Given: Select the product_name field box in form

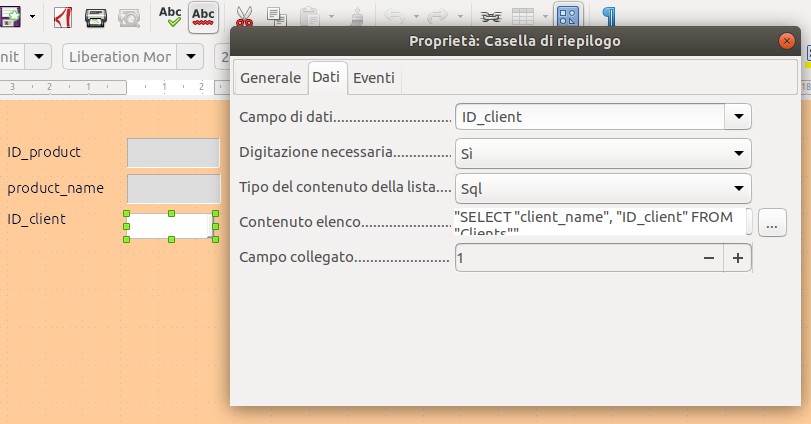Looking at the screenshot, I should point(173,188).
